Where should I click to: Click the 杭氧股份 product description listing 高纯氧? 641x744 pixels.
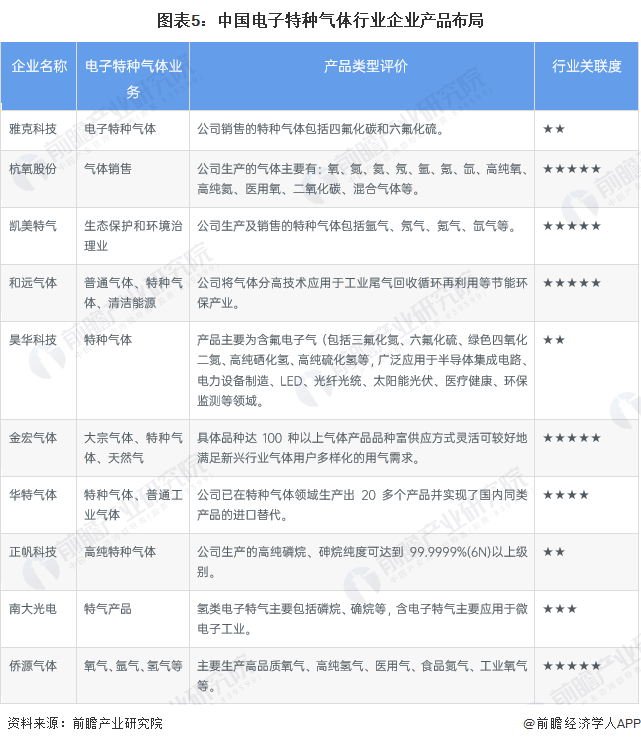(362, 179)
